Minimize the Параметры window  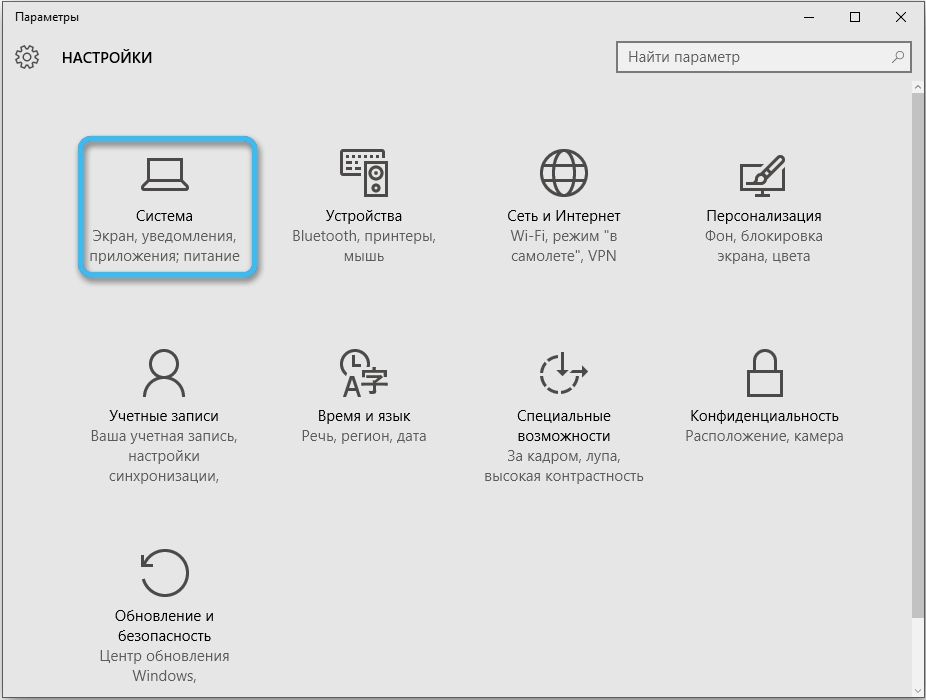pos(809,17)
